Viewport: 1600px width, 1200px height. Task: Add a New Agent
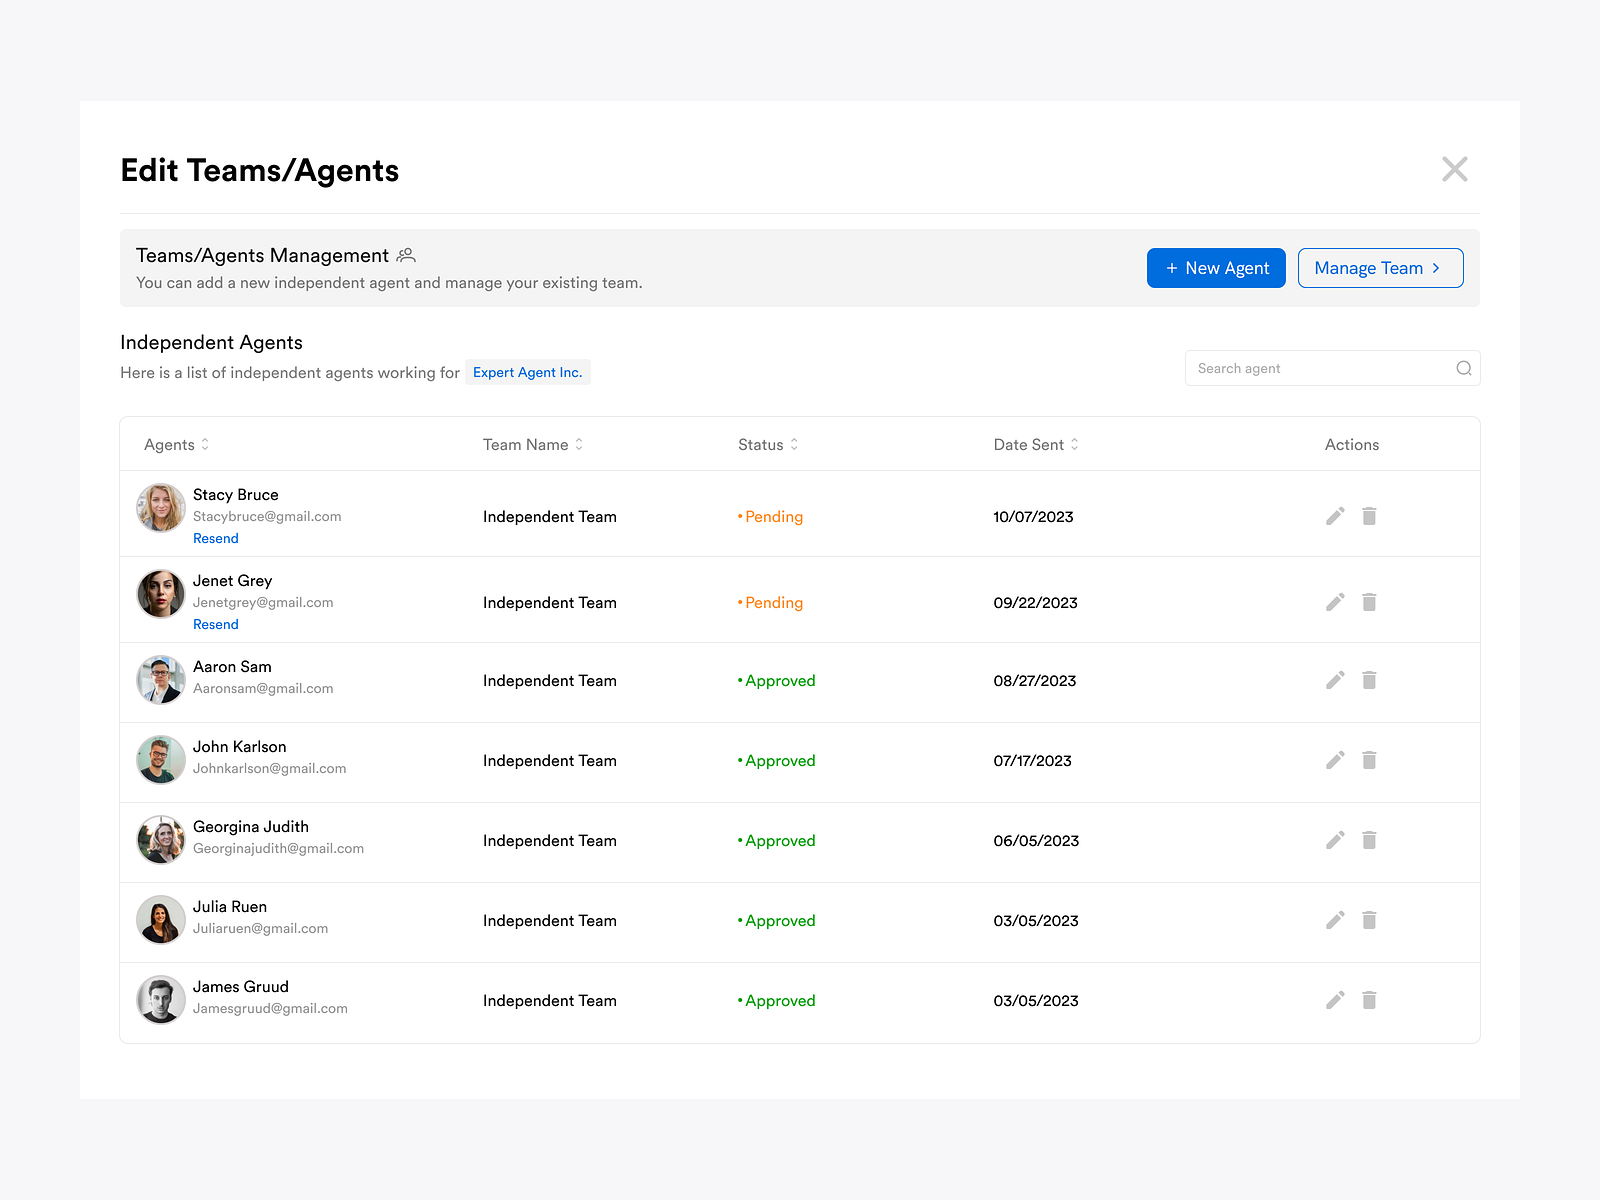(x=1216, y=268)
